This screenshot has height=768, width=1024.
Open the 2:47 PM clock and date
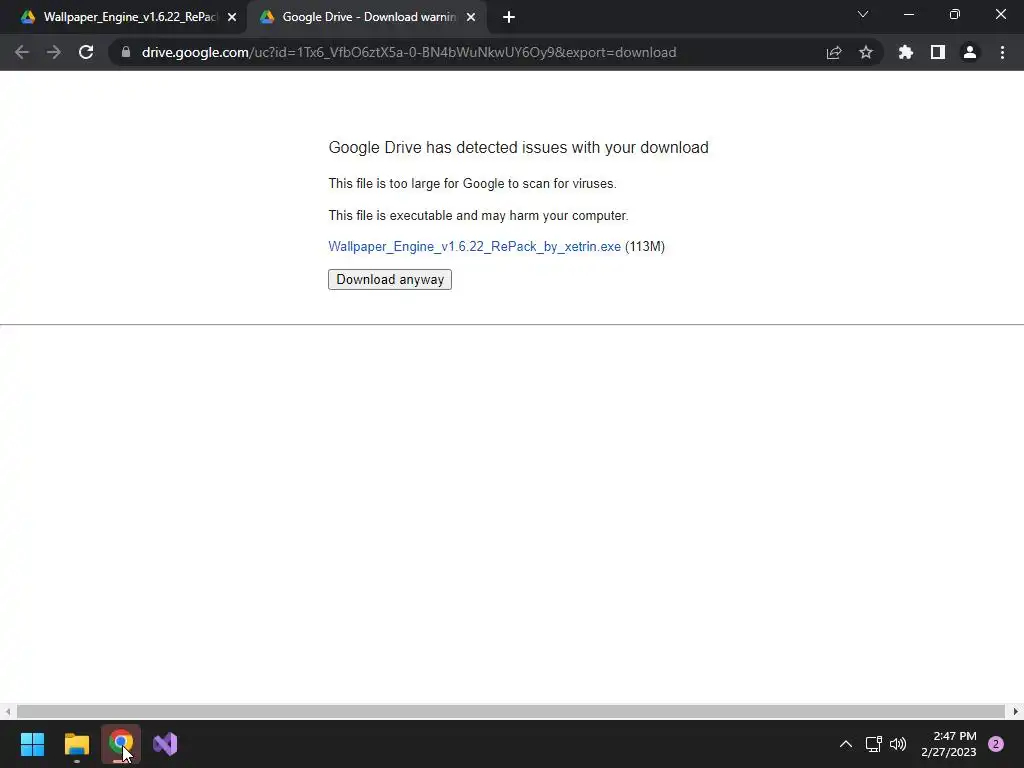(948, 744)
